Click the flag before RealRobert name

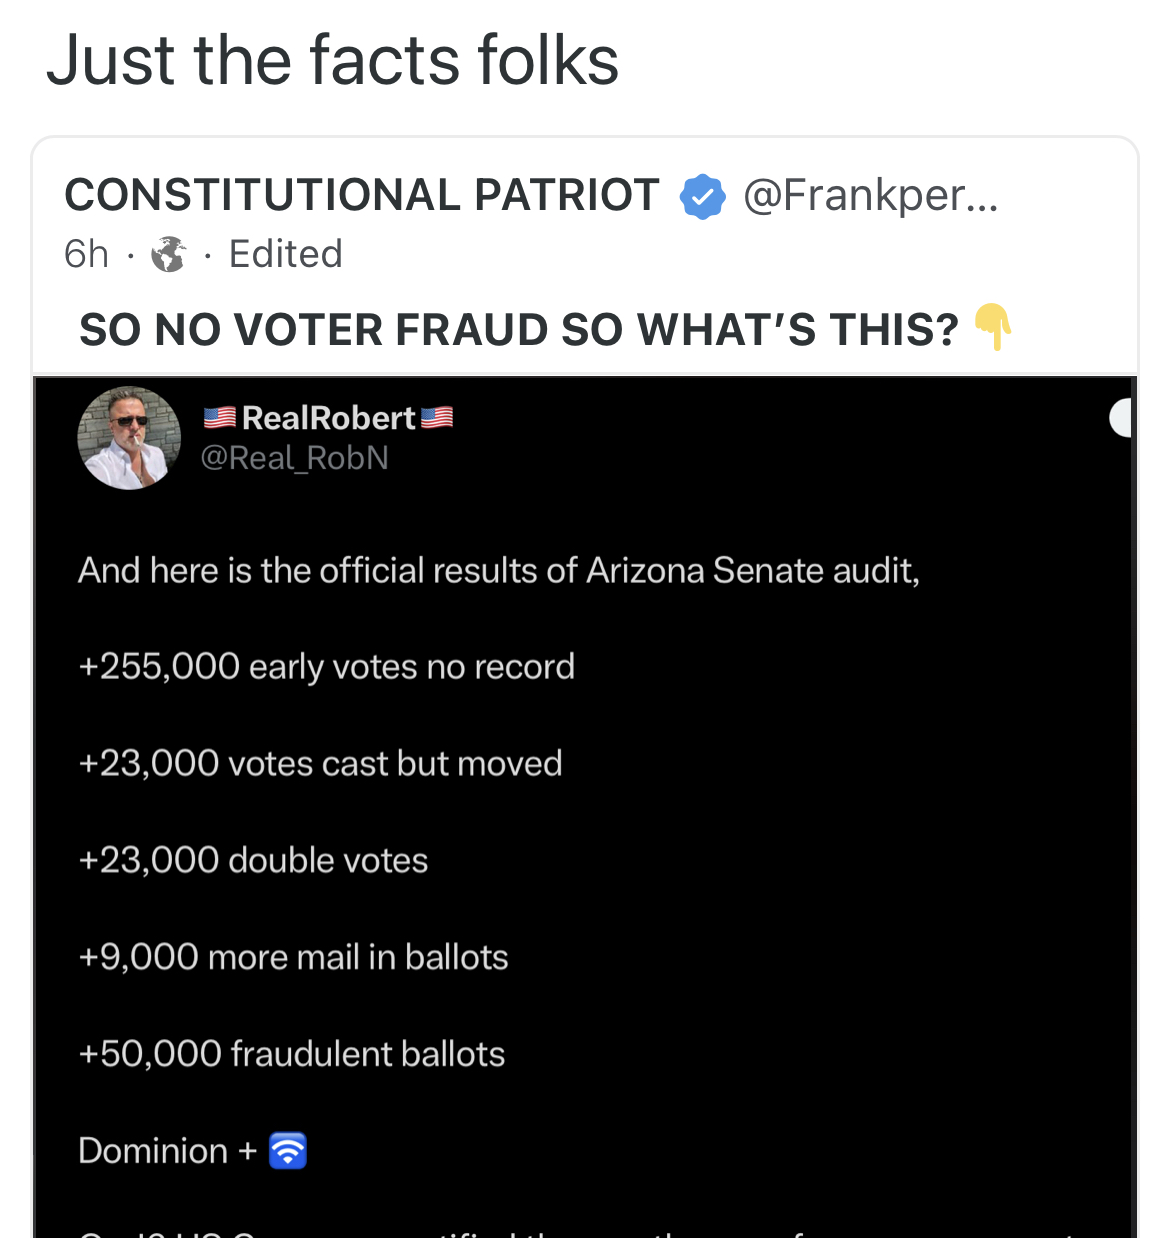pyautogui.click(x=220, y=418)
